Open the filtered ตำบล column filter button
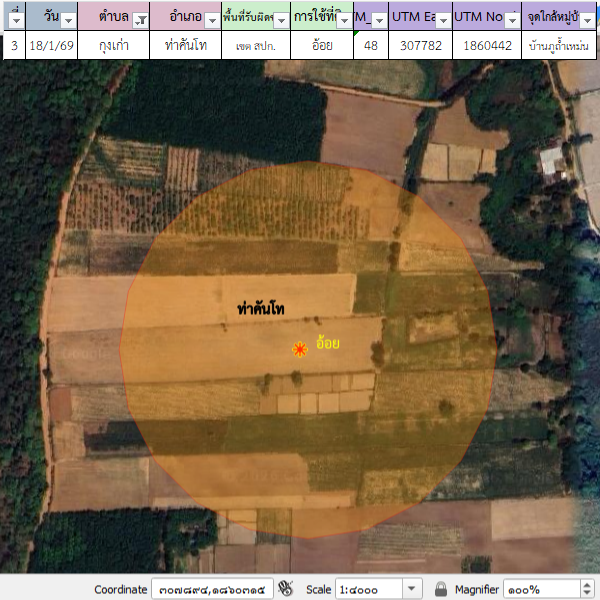Screen dimensions: 600x600 click(x=141, y=19)
